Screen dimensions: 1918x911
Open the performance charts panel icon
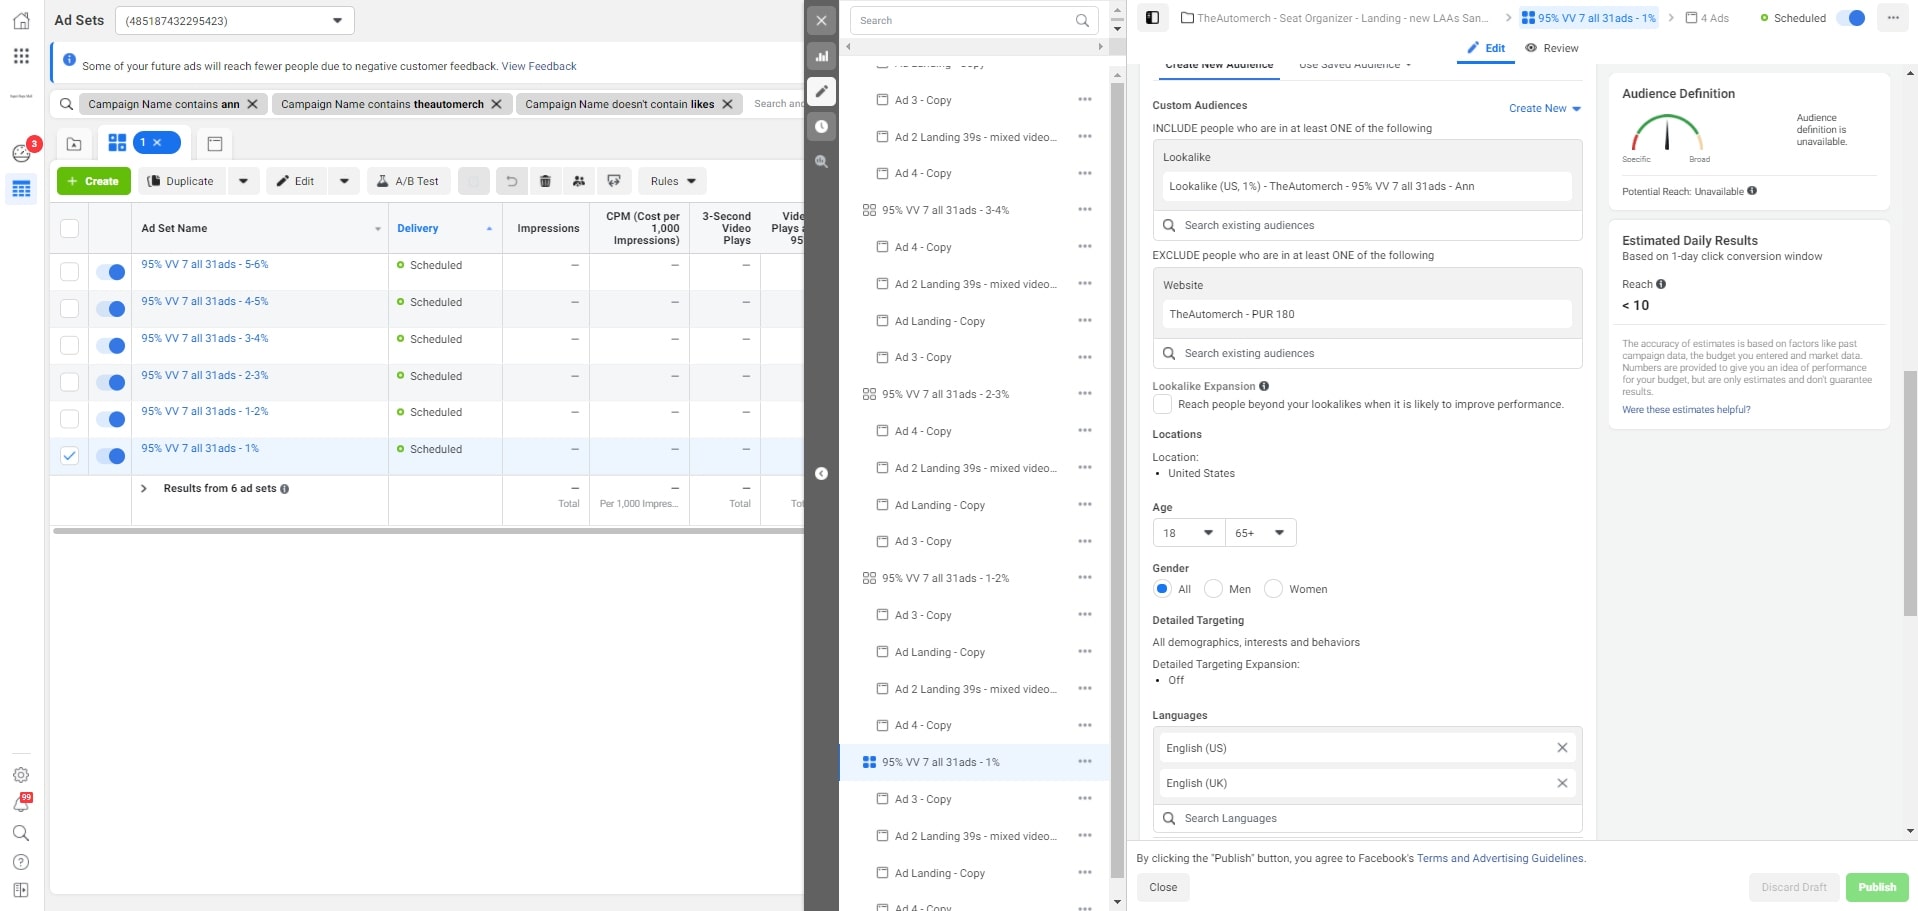pos(821,56)
